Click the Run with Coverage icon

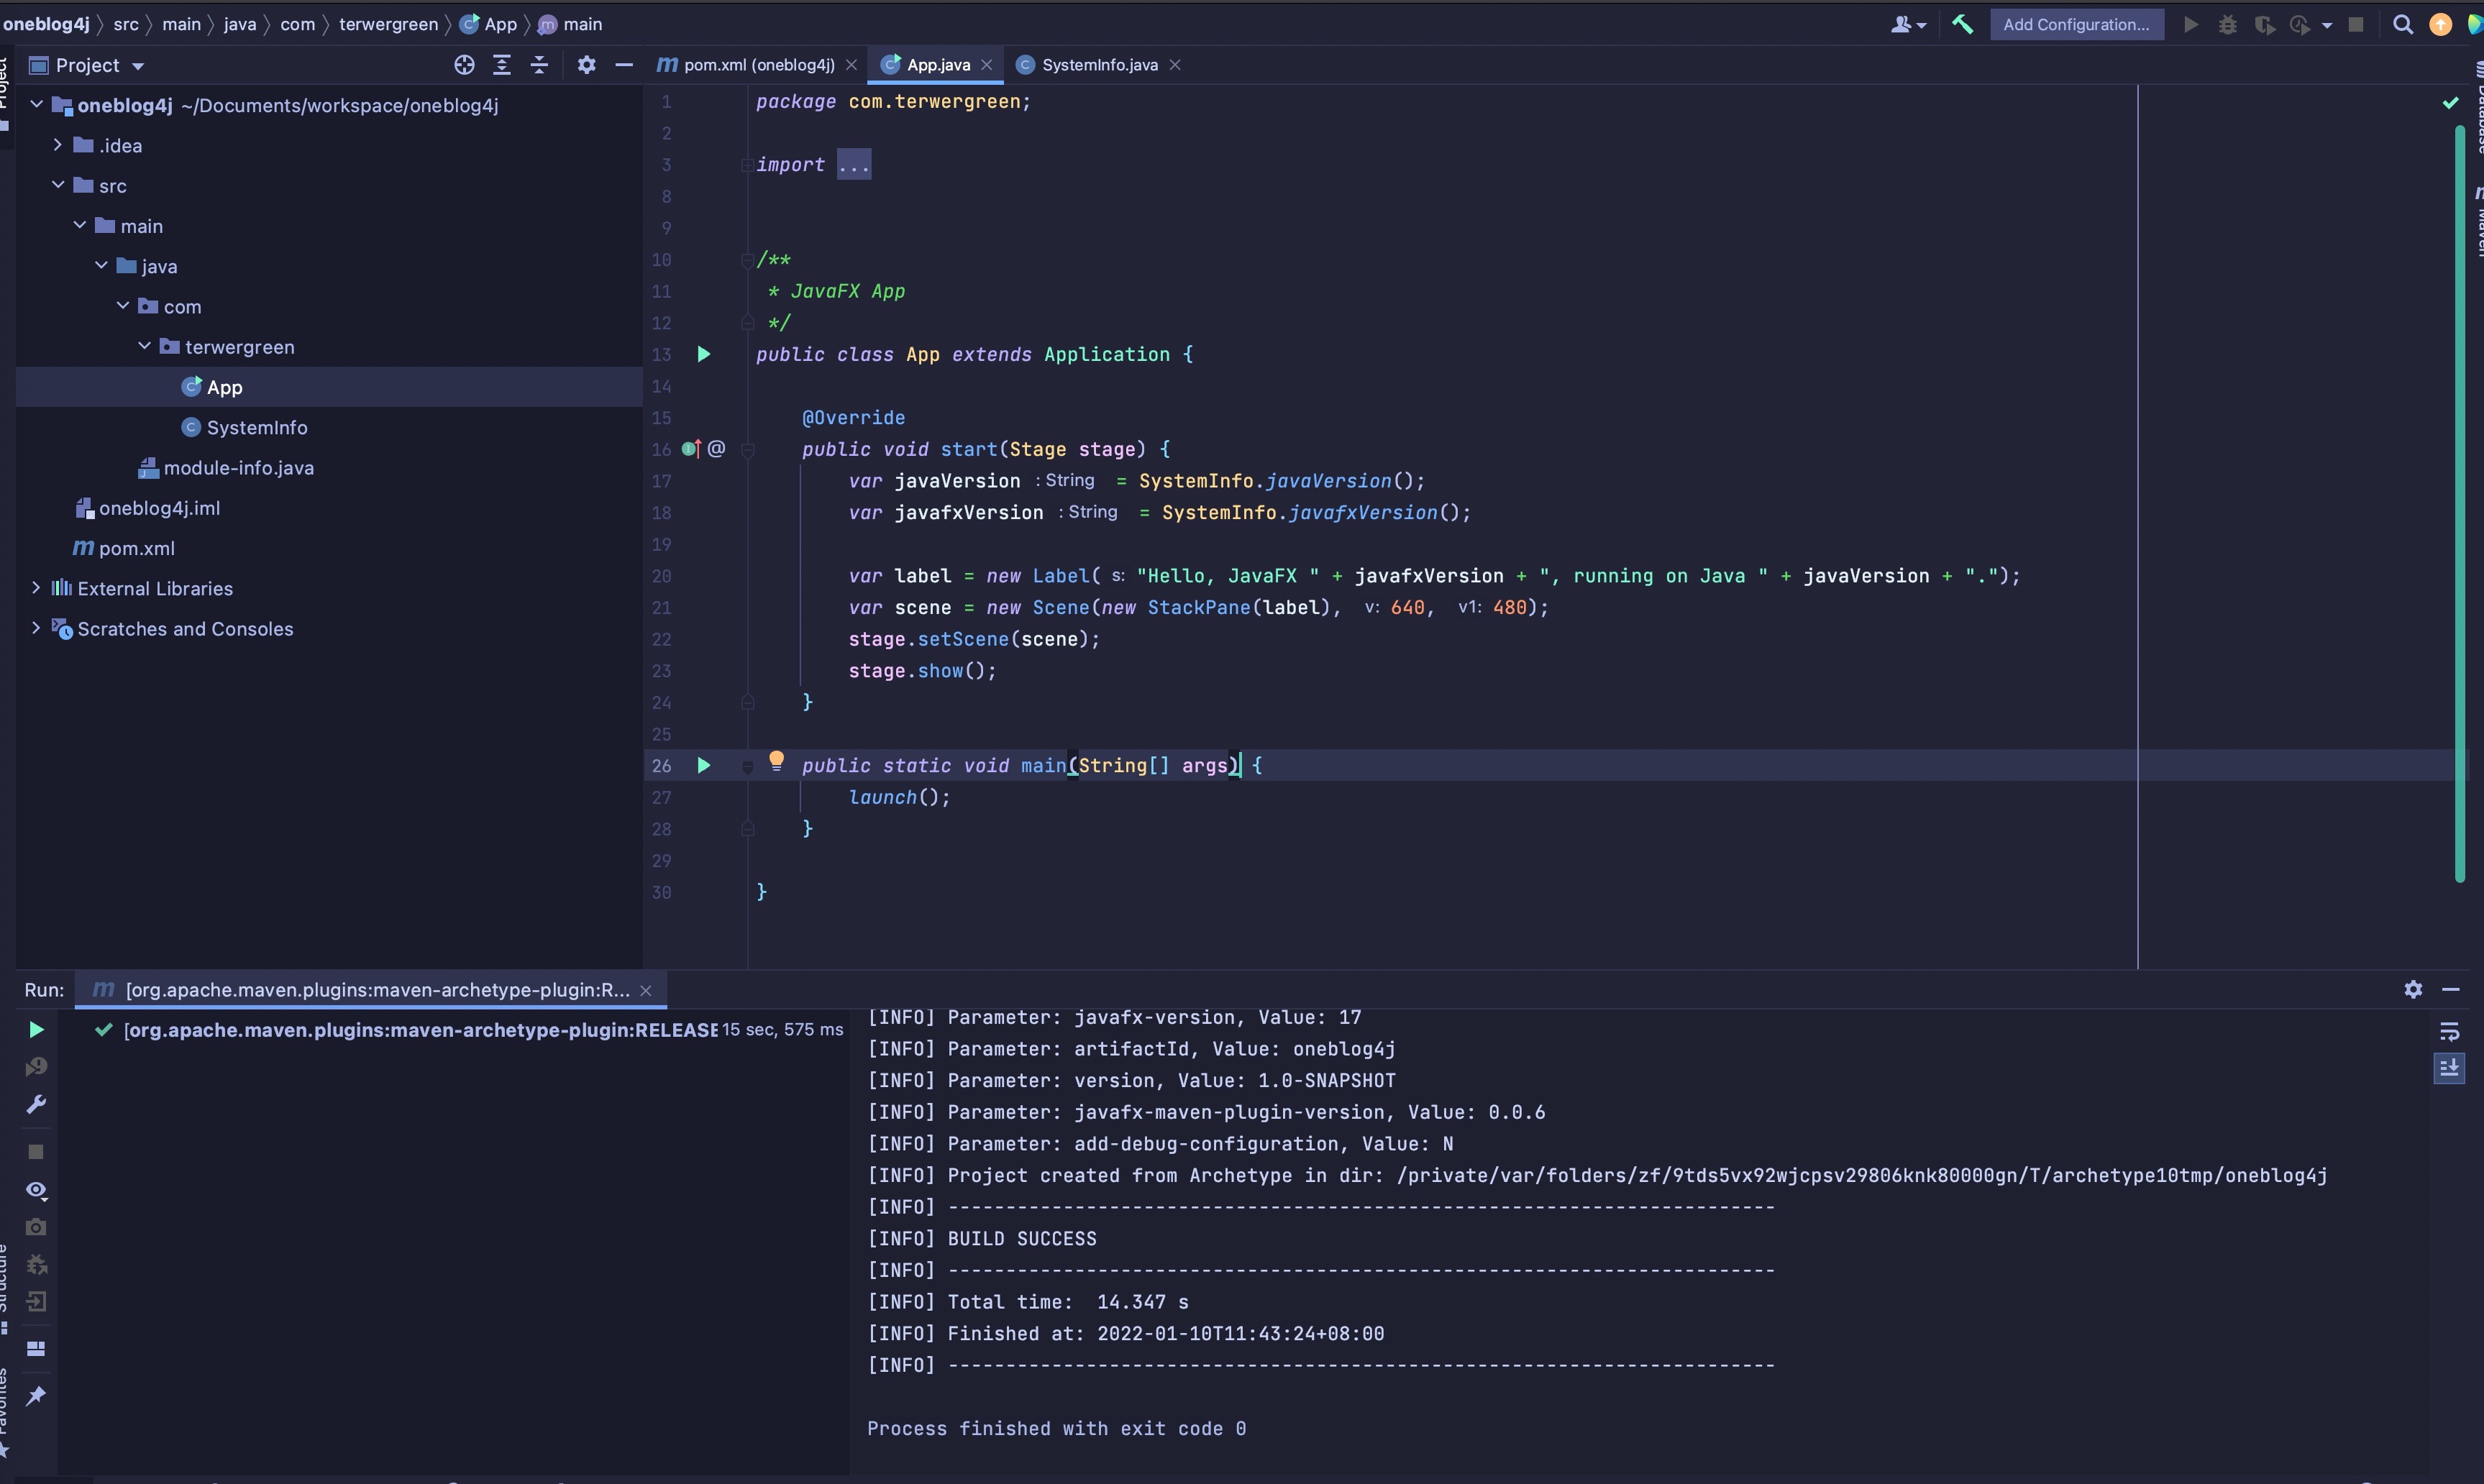coord(2264,24)
